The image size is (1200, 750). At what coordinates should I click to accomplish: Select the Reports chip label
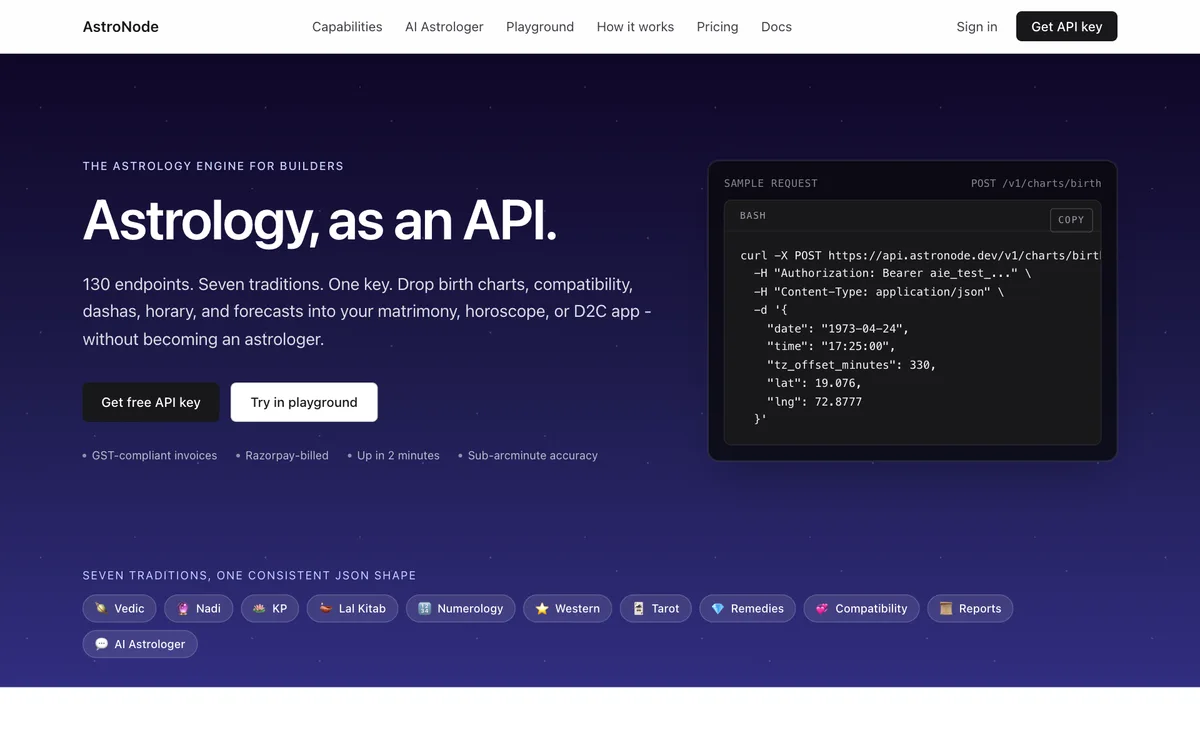(980, 608)
